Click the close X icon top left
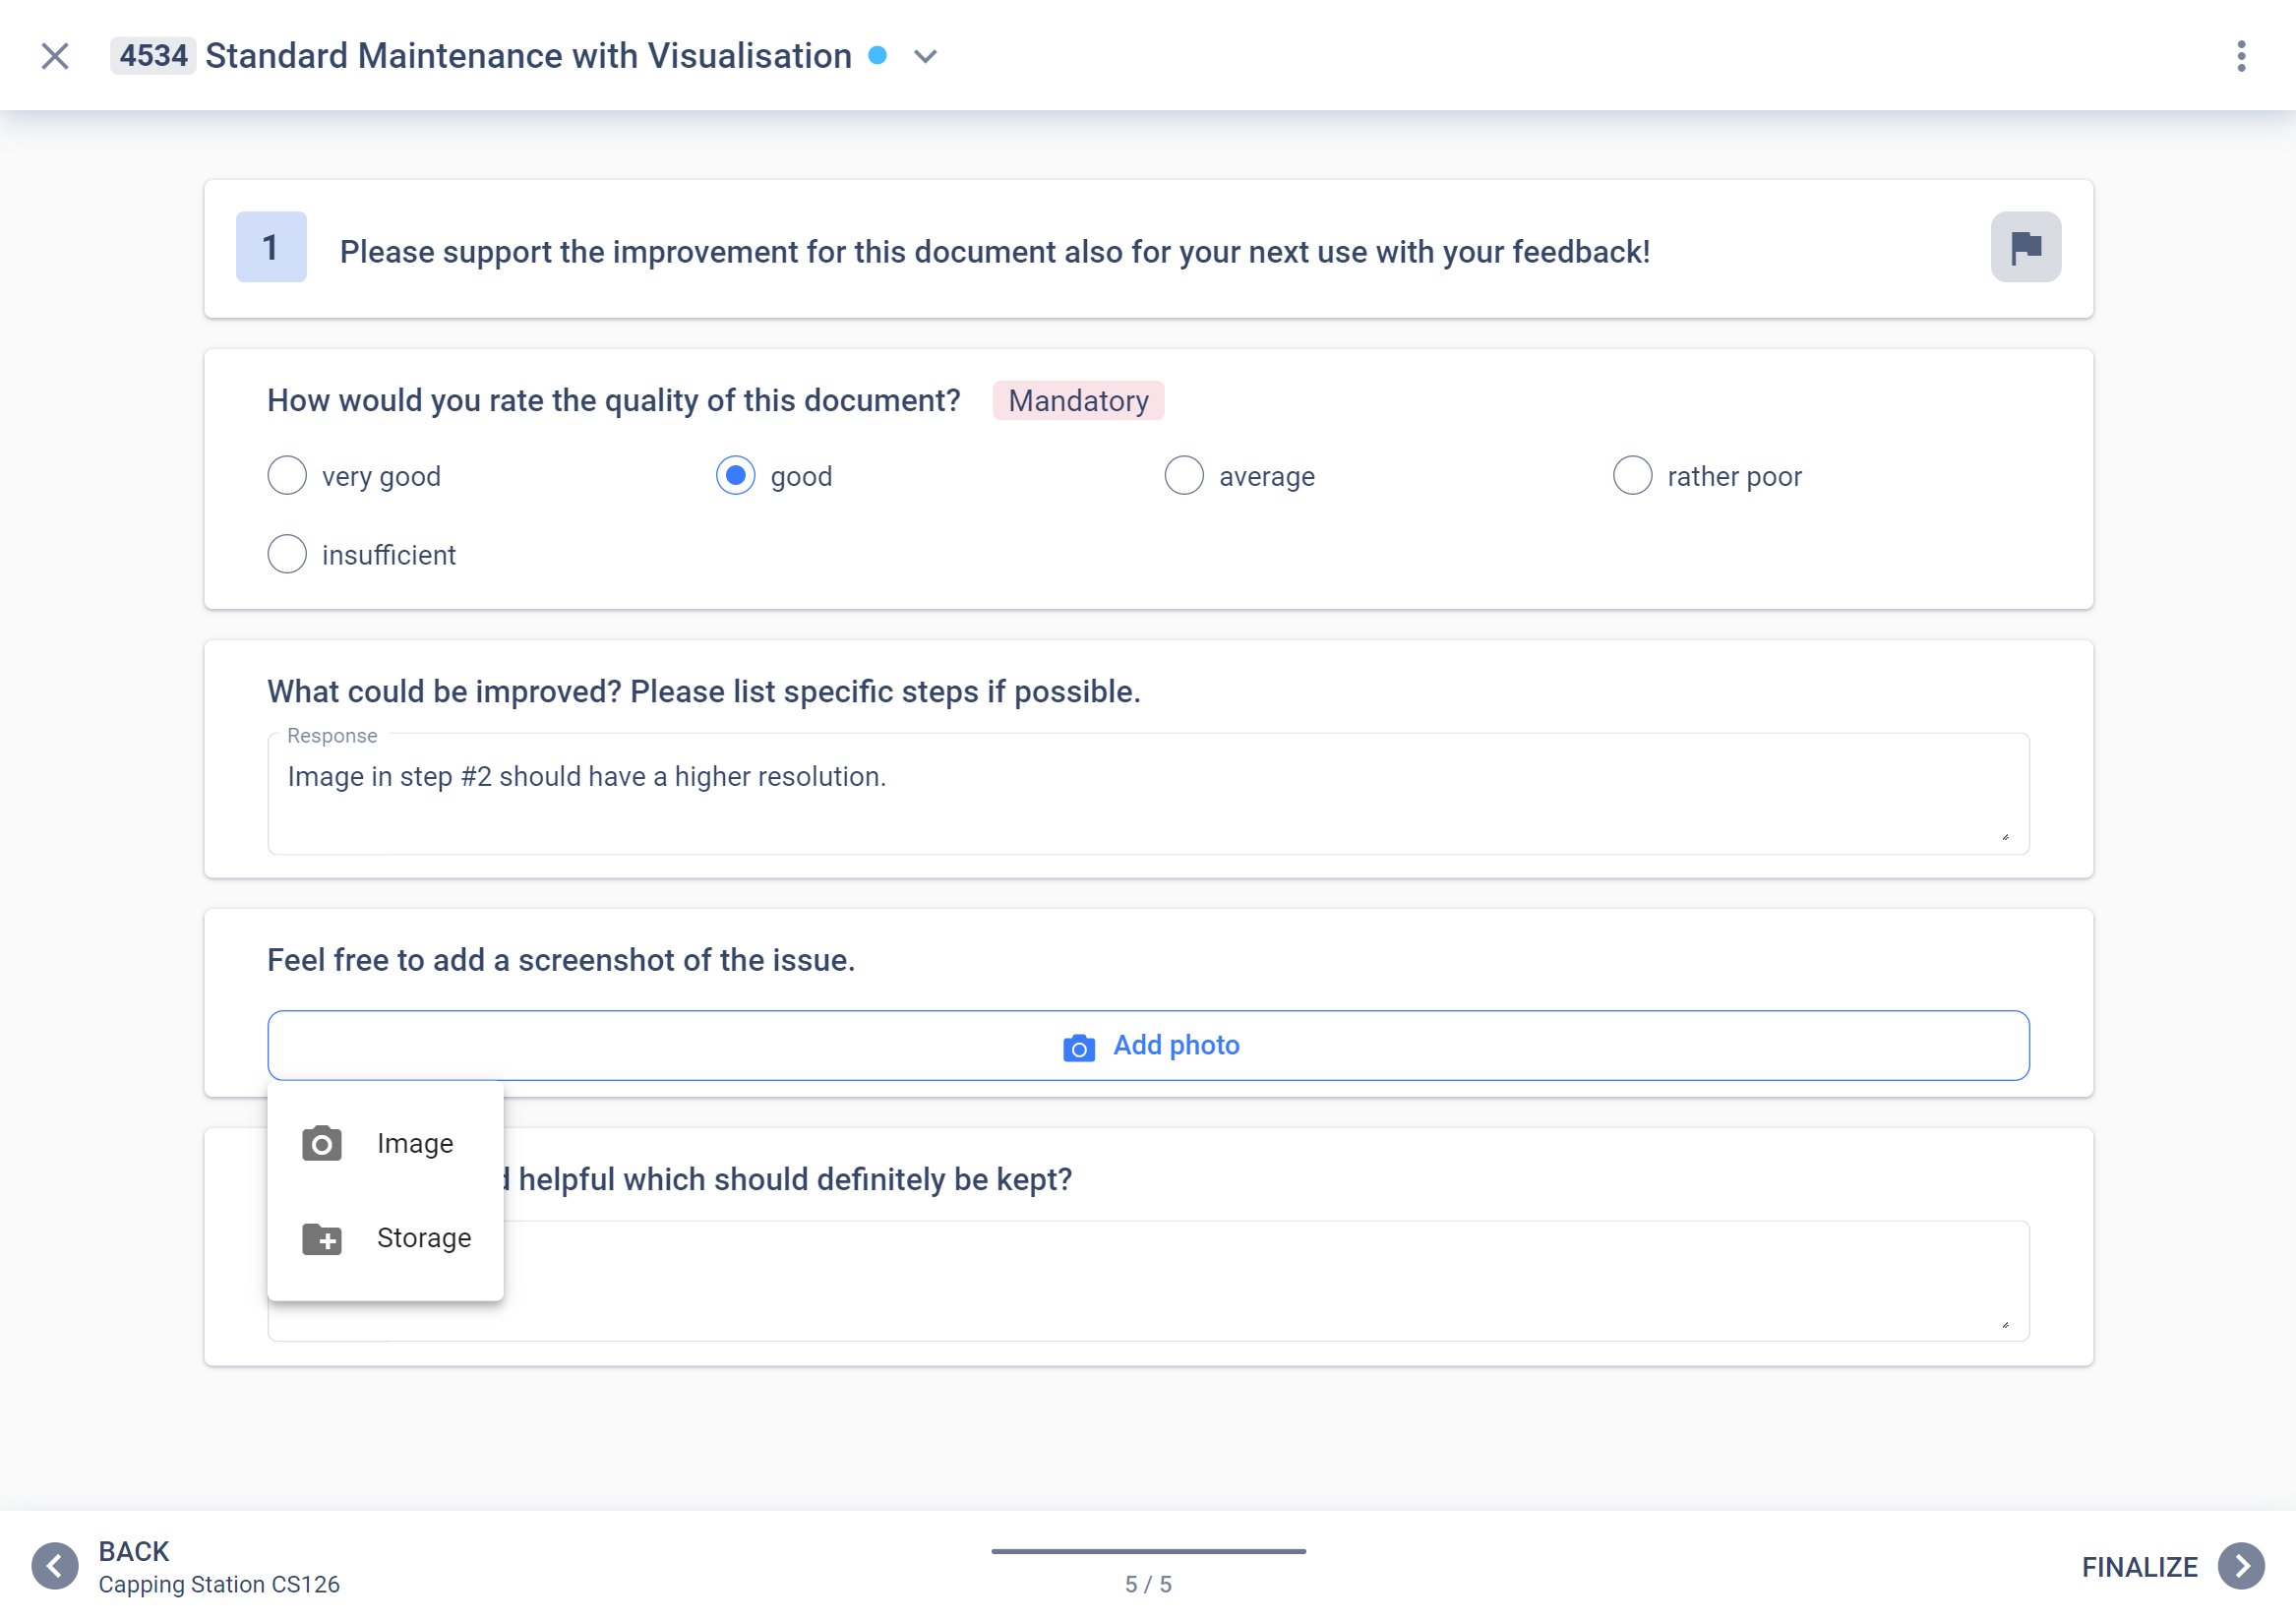Viewport: 2296px width, 1621px height. coord(54,54)
